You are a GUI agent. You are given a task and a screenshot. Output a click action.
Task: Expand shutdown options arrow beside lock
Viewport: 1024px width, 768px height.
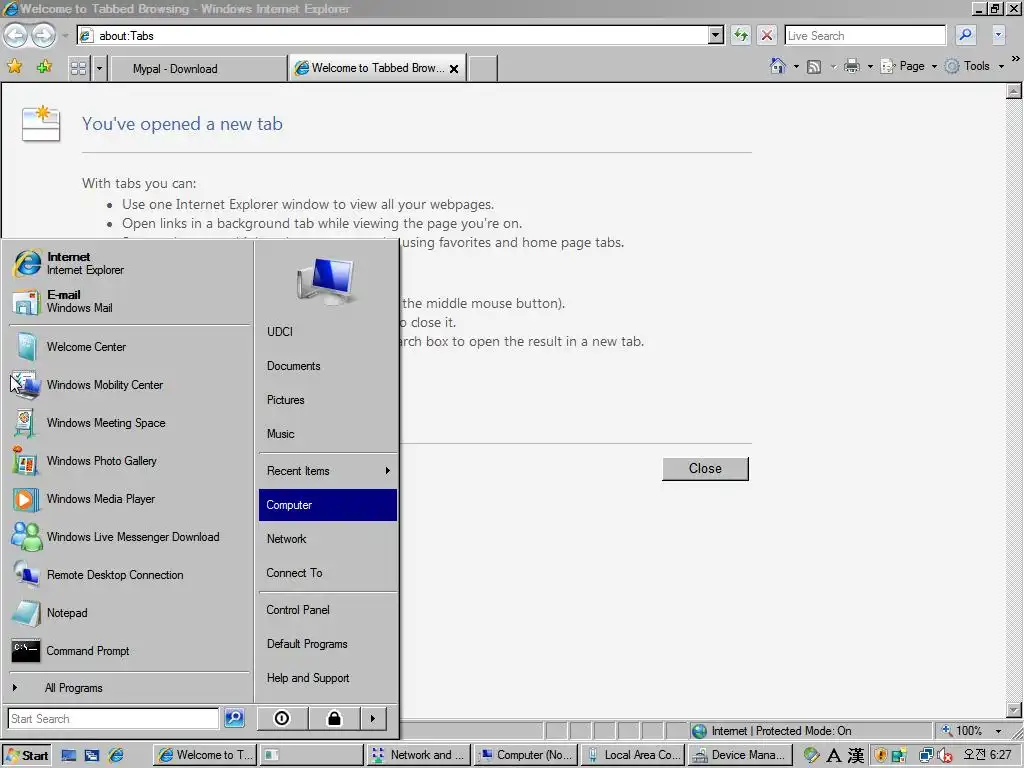click(x=373, y=718)
